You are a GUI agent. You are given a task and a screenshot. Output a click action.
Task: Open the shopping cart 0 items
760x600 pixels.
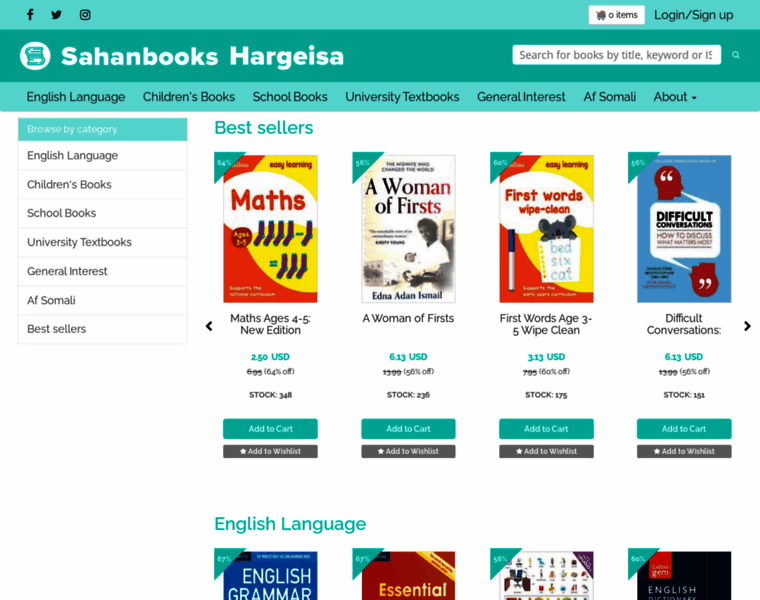617,15
